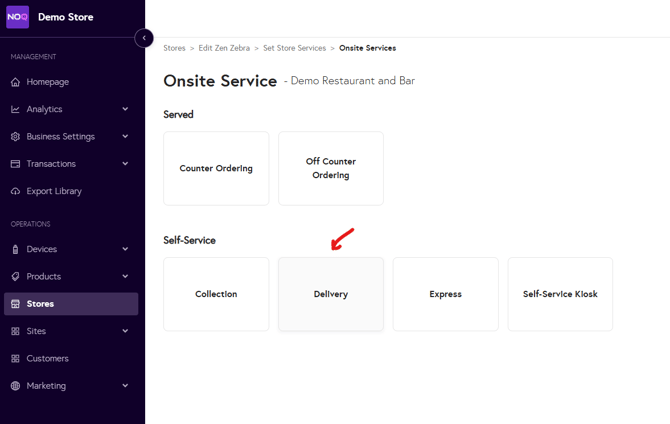The height and width of the screenshot is (424, 670).
Task: Click the Analytics chart icon
Action: tap(15, 109)
